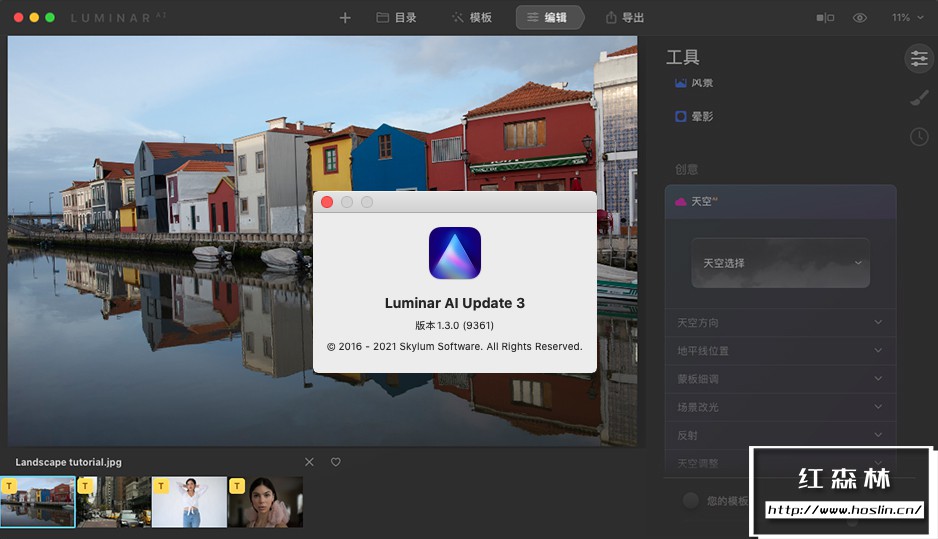Screen dimensions: 938x539
Task: Switch to the 模板 templates tab
Action: click(471, 18)
